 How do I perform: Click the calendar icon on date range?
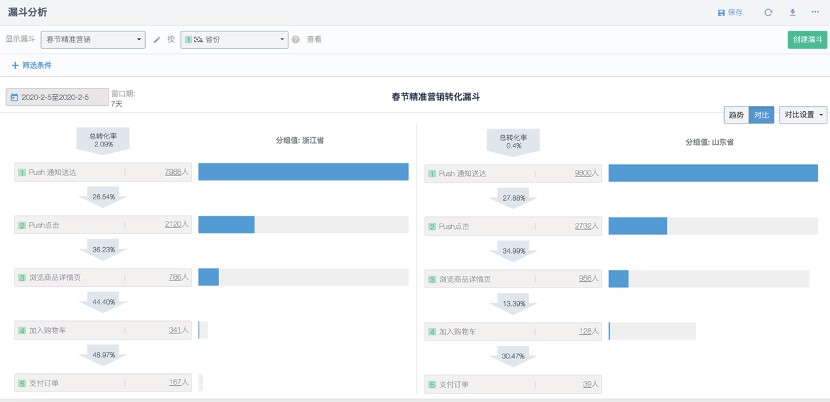14,97
